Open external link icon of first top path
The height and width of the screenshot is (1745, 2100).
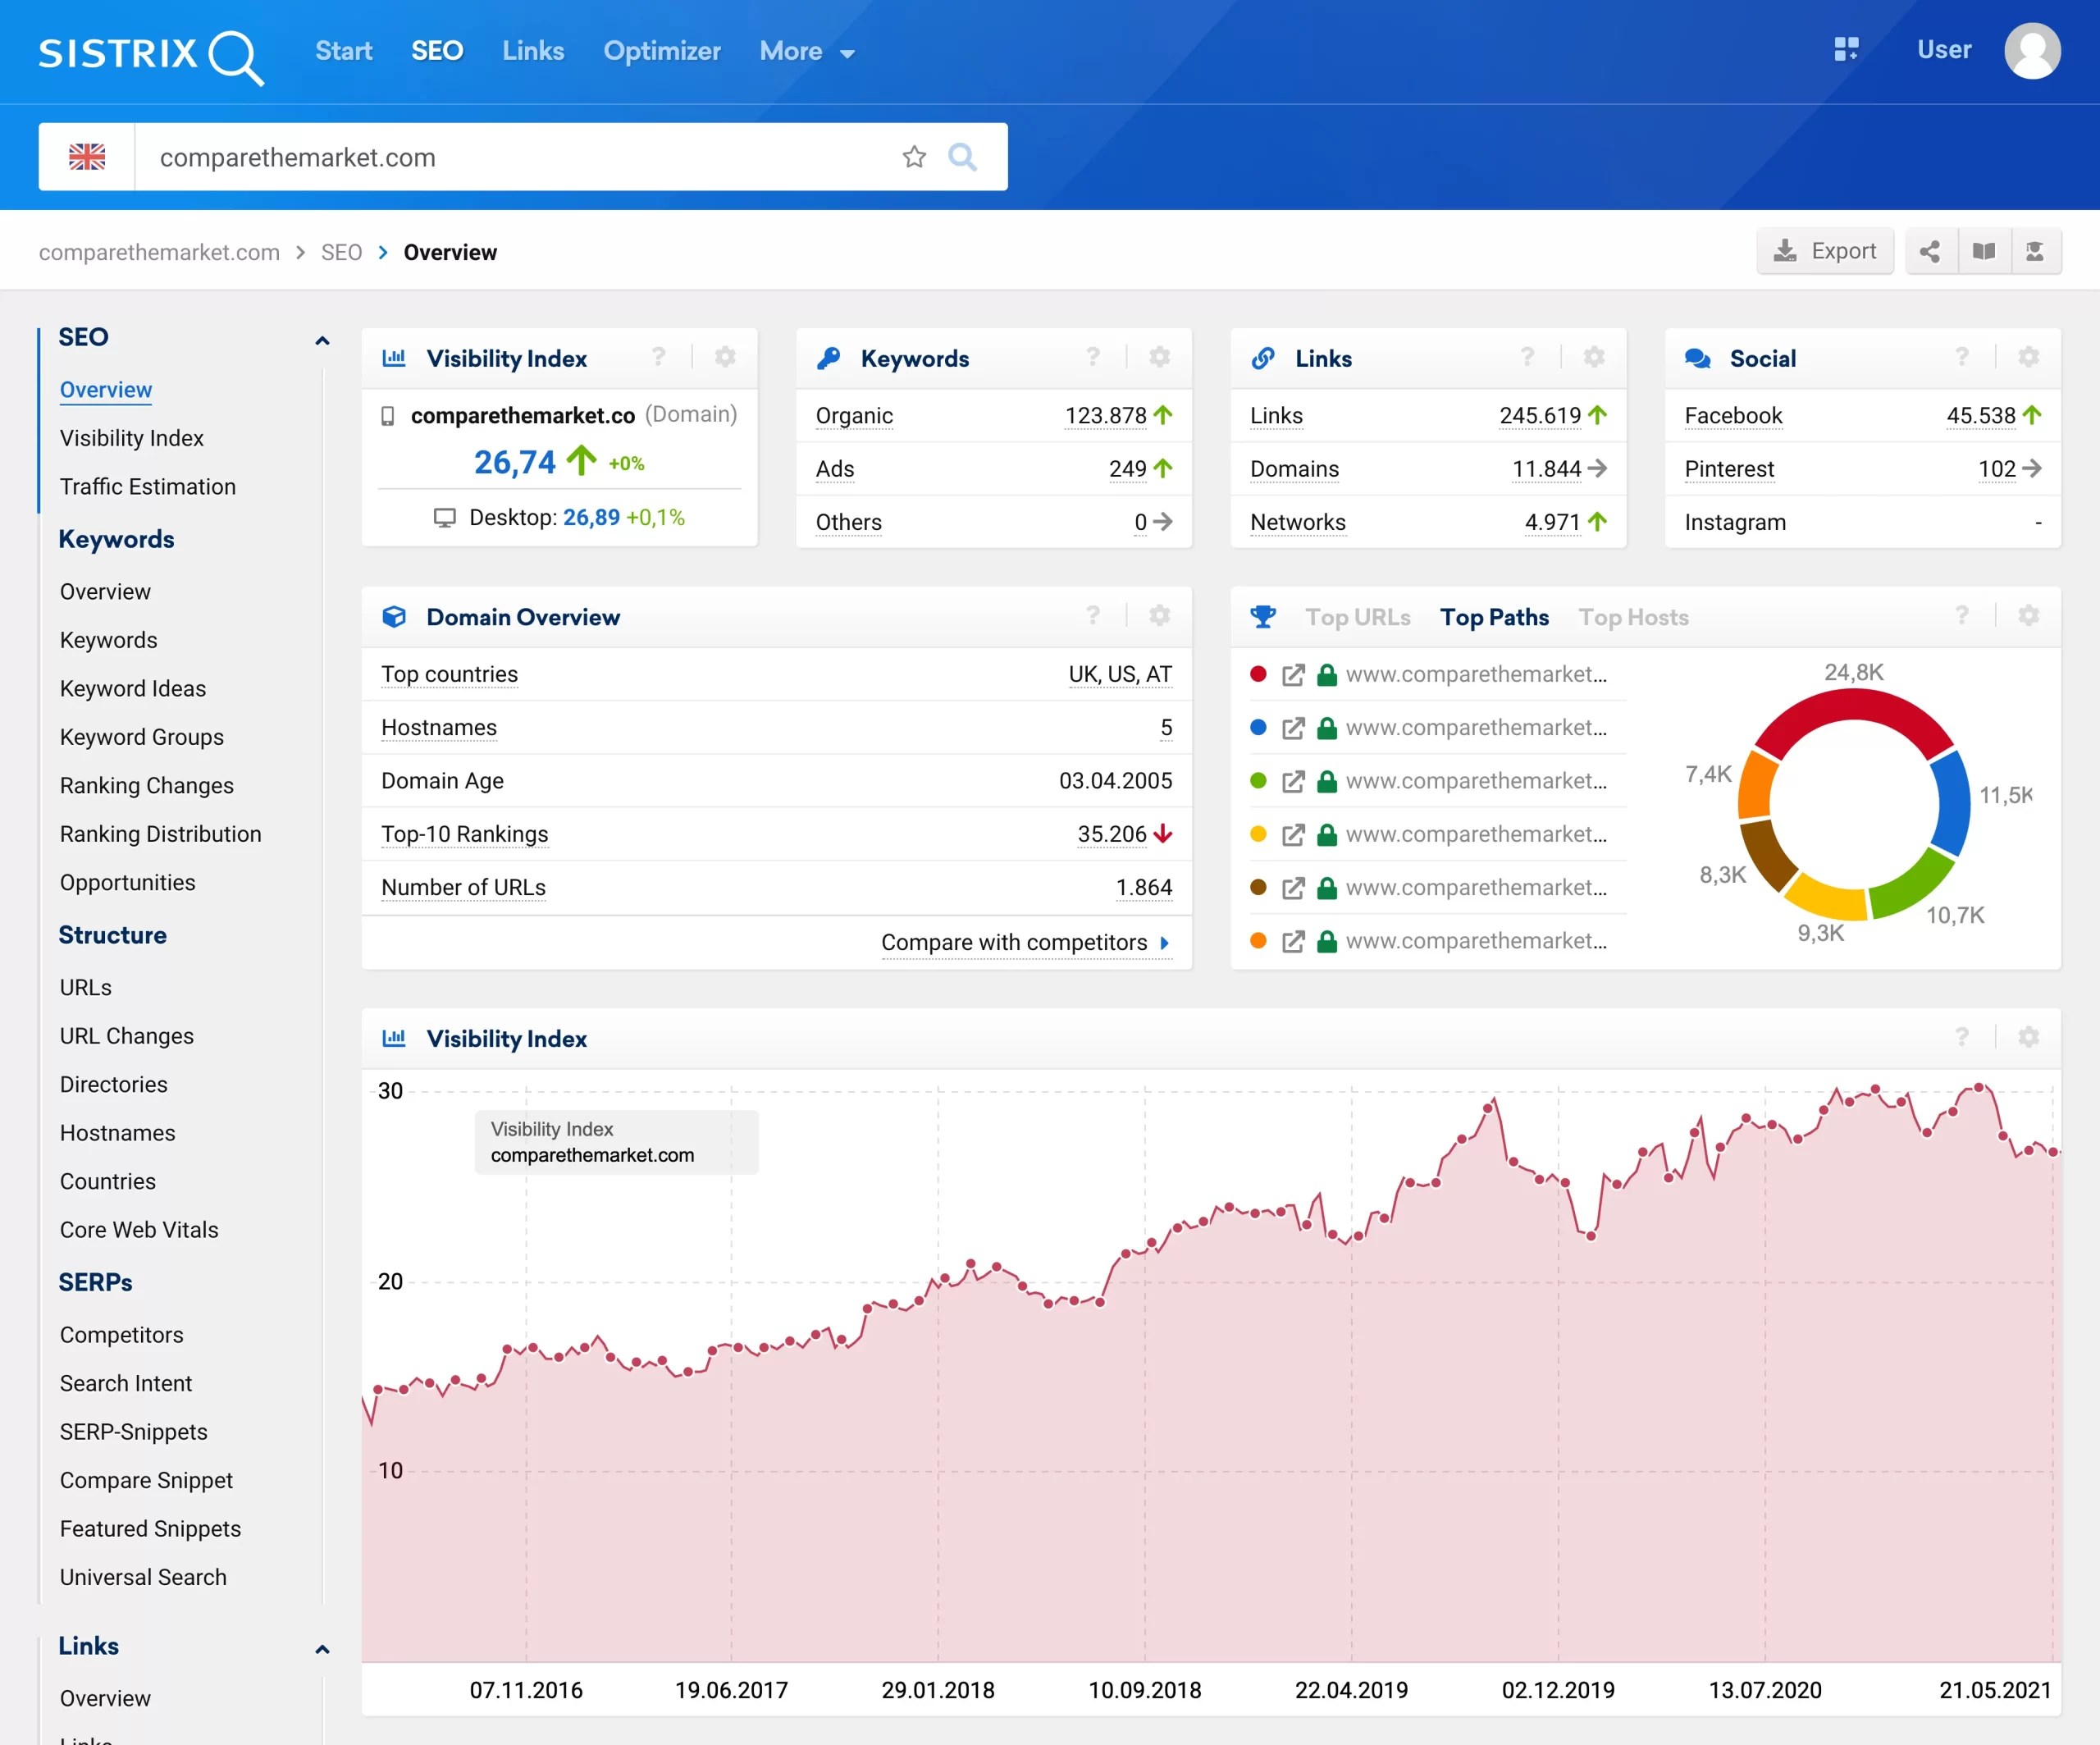pos(1293,675)
